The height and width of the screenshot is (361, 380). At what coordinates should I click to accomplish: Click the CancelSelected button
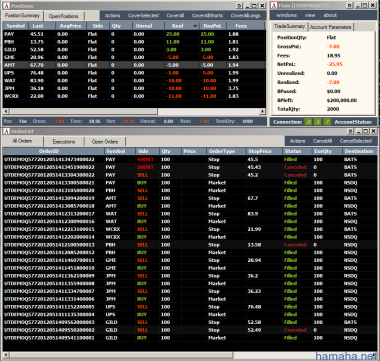[x=356, y=141]
